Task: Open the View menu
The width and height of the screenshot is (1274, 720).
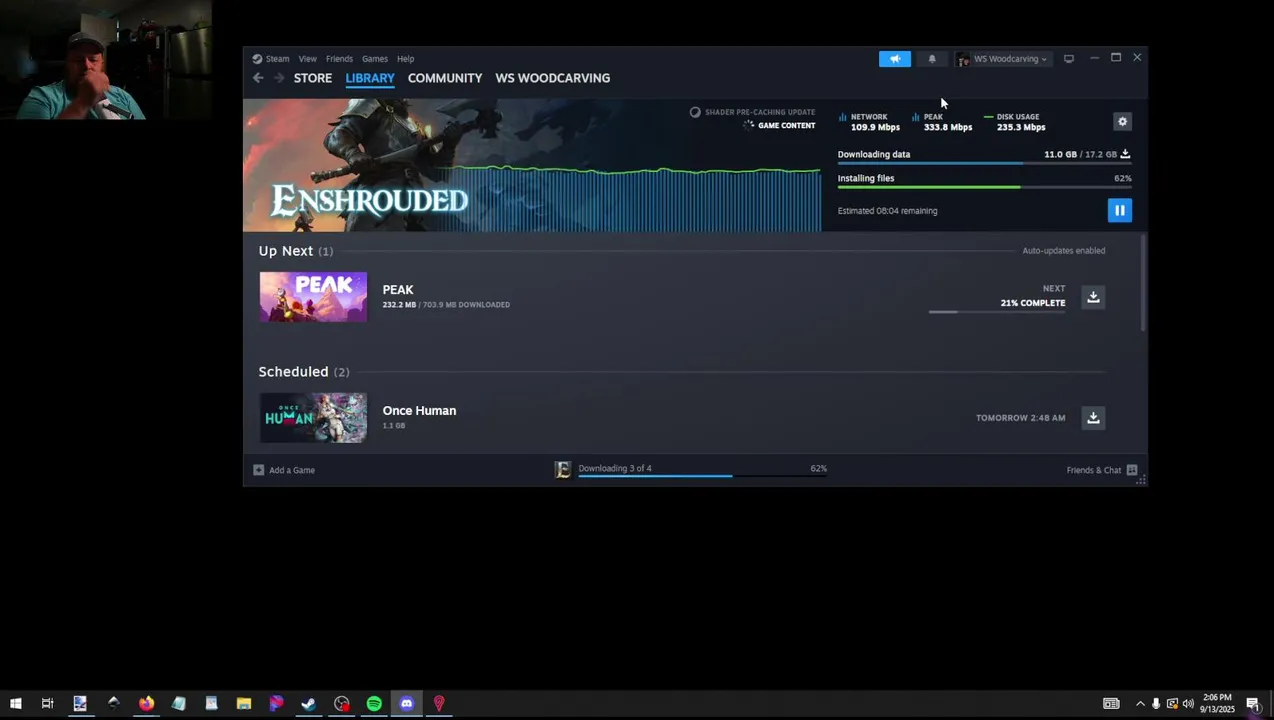Action: (307, 59)
